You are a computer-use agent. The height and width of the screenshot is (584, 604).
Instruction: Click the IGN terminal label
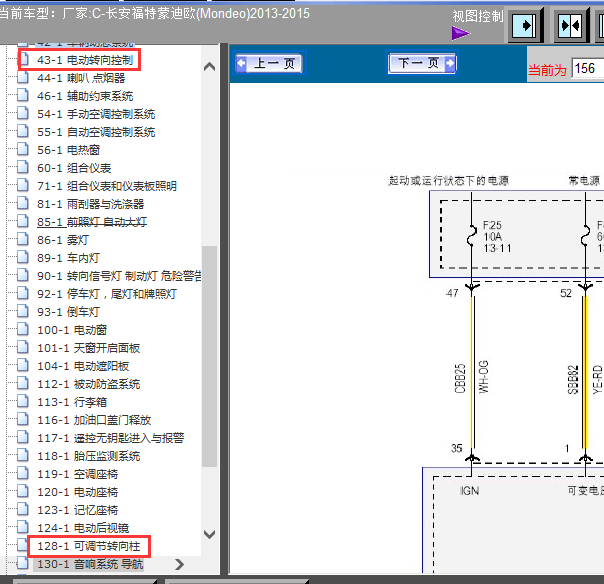tap(470, 491)
